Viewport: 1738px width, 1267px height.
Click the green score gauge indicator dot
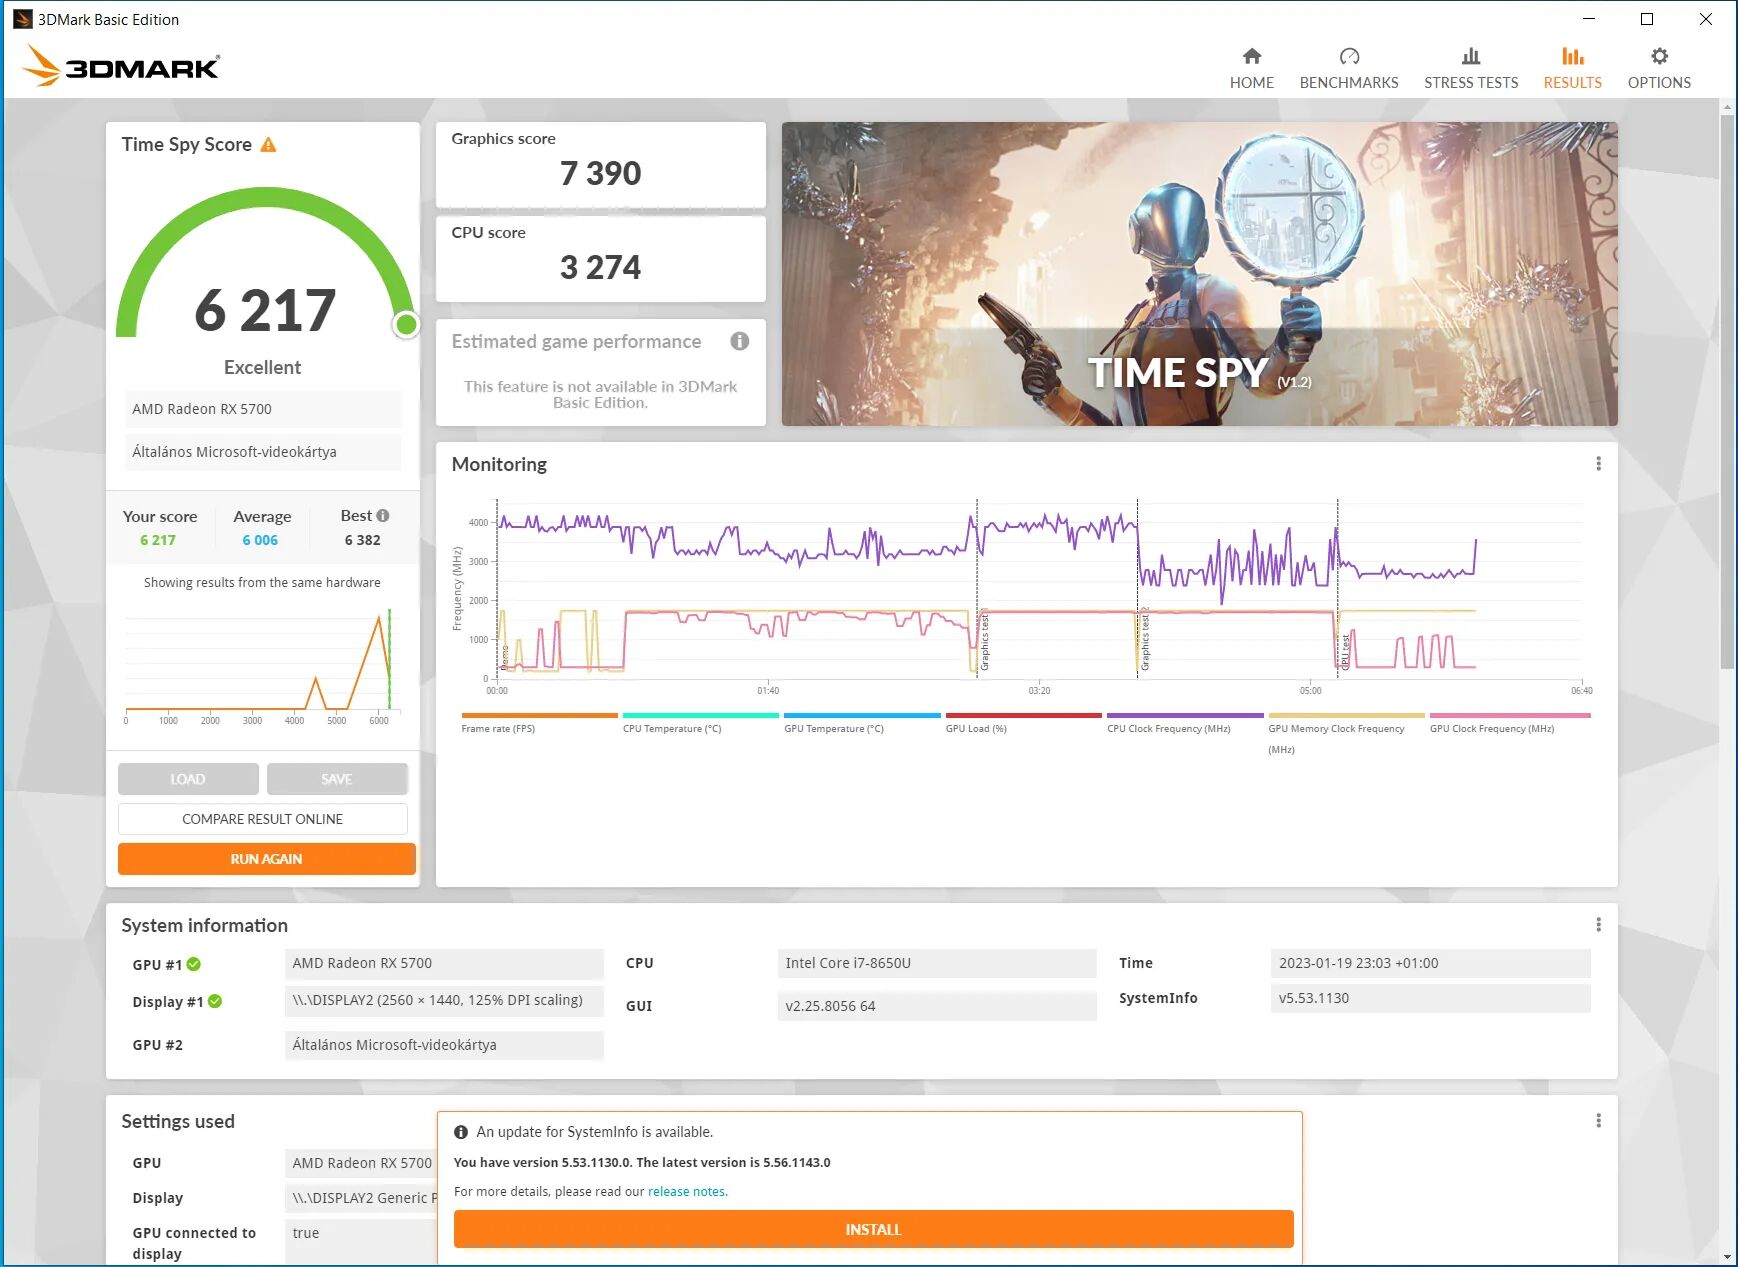(406, 324)
